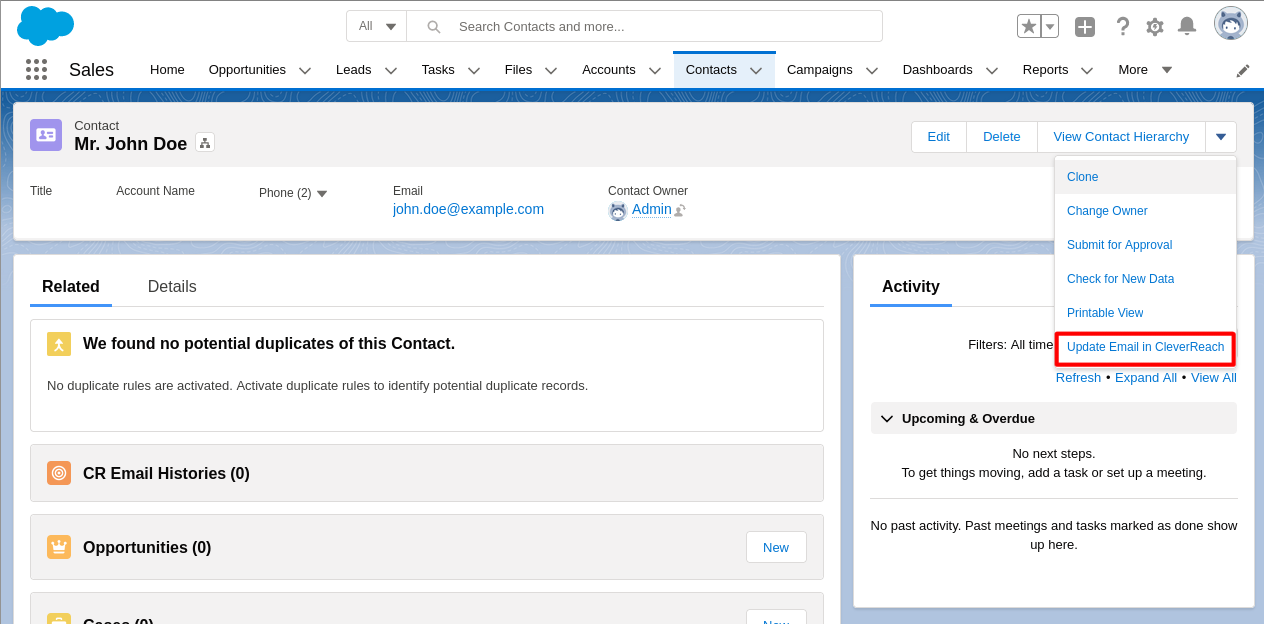
Task: Open the Favorites list dropdown arrow
Action: (x=1050, y=26)
